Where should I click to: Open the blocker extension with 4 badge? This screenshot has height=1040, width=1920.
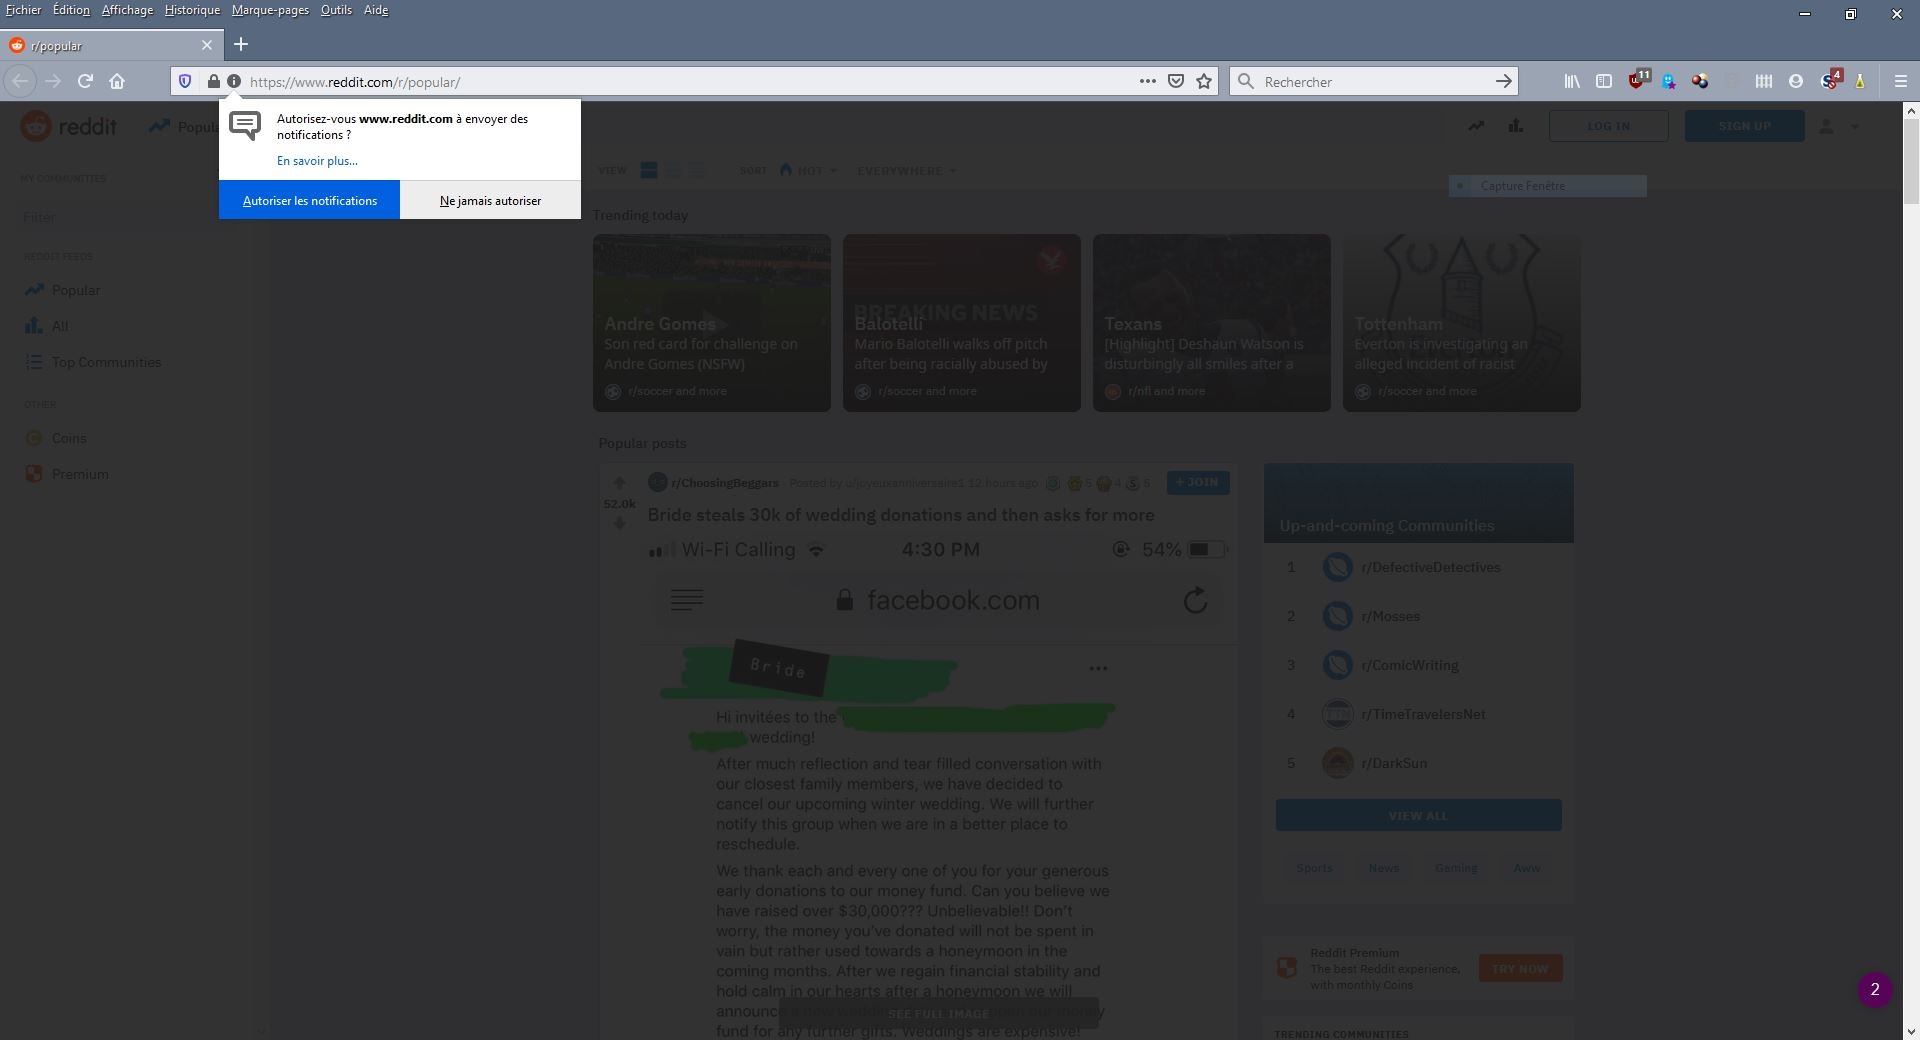(x=1831, y=80)
